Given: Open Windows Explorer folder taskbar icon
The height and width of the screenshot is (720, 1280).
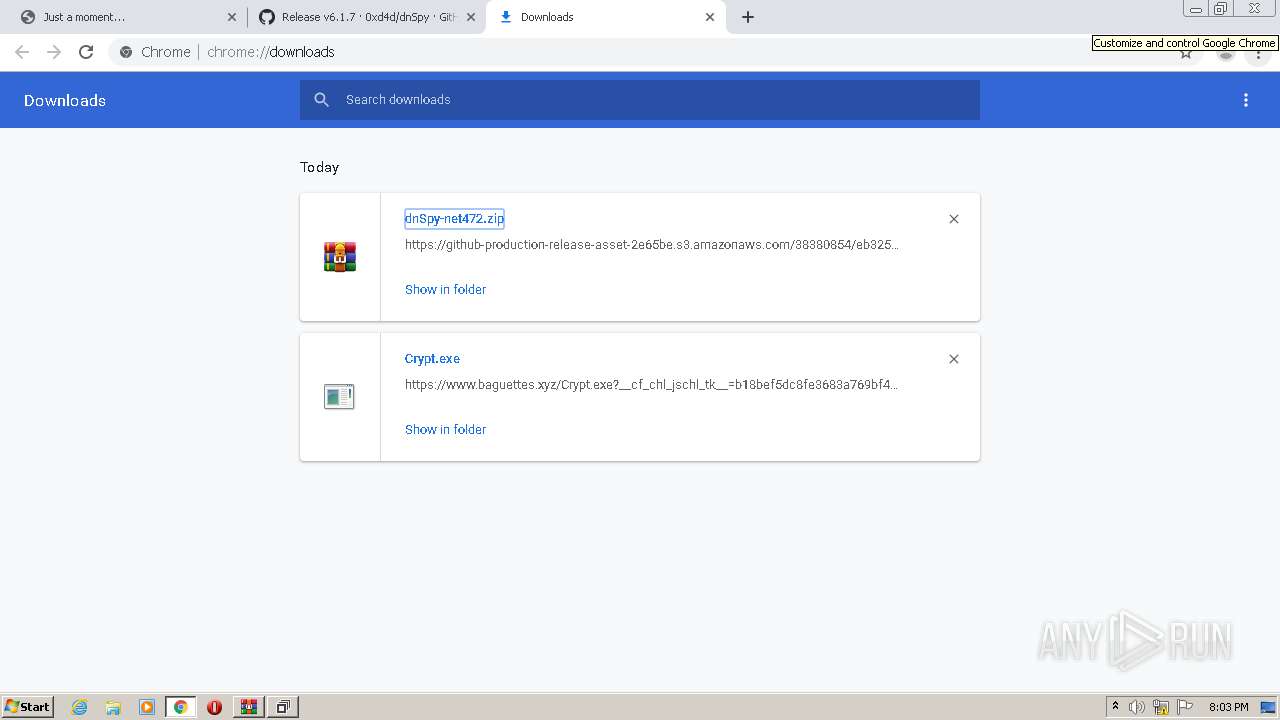Looking at the screenshot, I should 113,707.
